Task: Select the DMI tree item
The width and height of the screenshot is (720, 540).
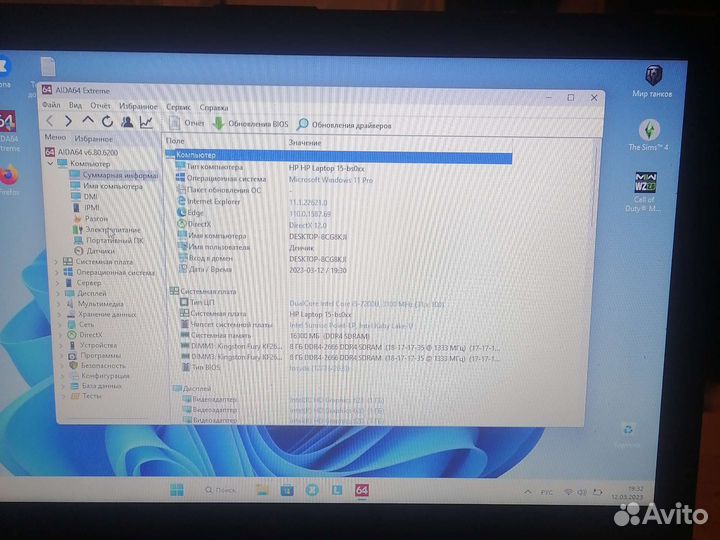Action: [85, 197]
